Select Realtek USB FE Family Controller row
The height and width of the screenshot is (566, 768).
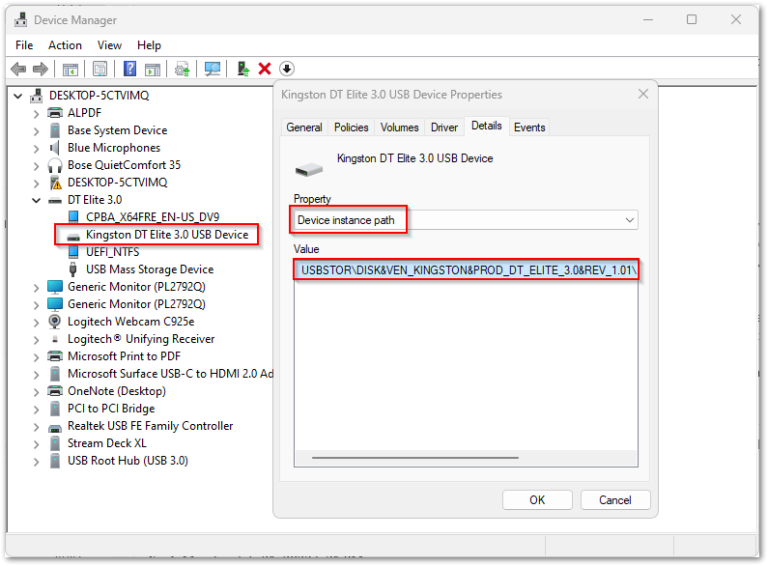coord(150,426)
